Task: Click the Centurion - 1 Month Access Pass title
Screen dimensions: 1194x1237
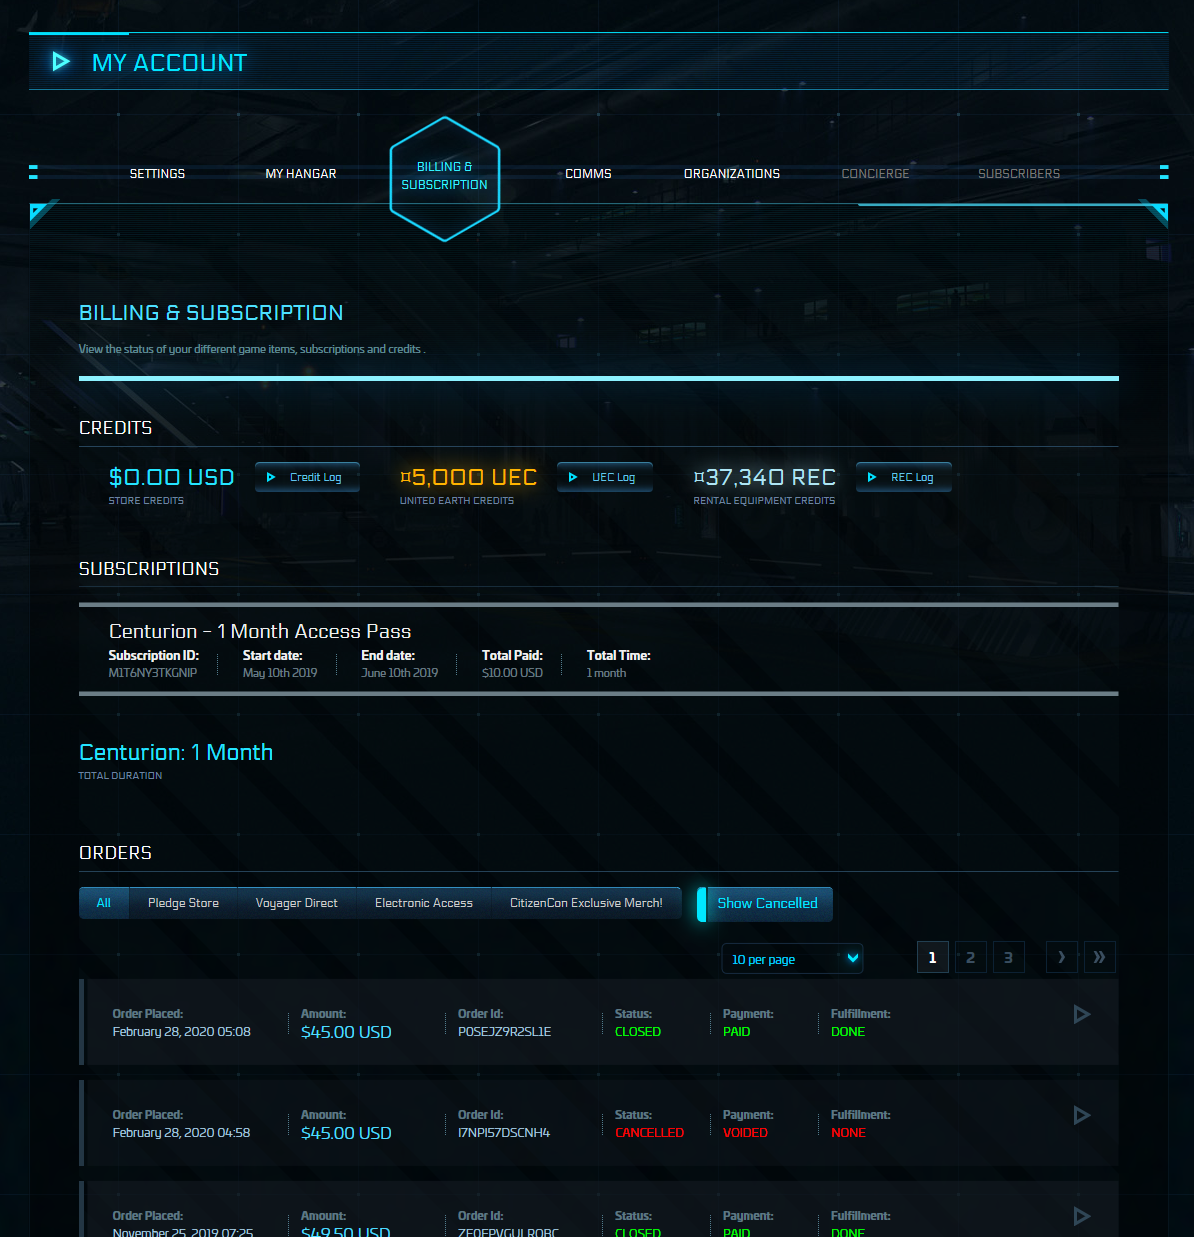Action: coord(260,631)
